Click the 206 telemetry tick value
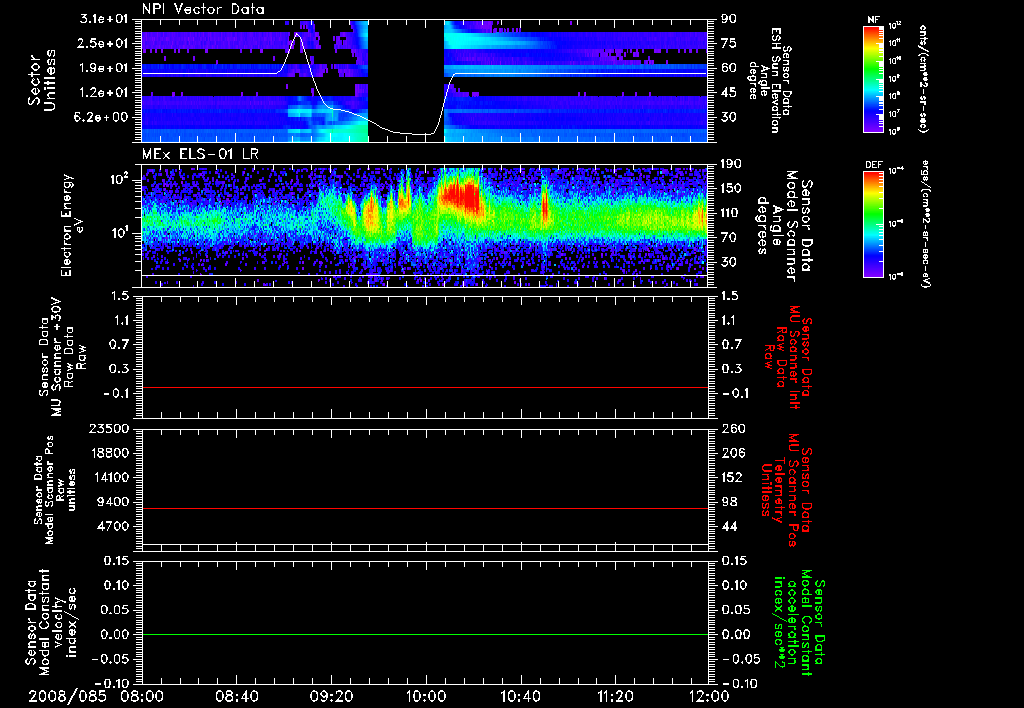The image size is (1024, 708). pyautogui.click(x=731, y=453)
